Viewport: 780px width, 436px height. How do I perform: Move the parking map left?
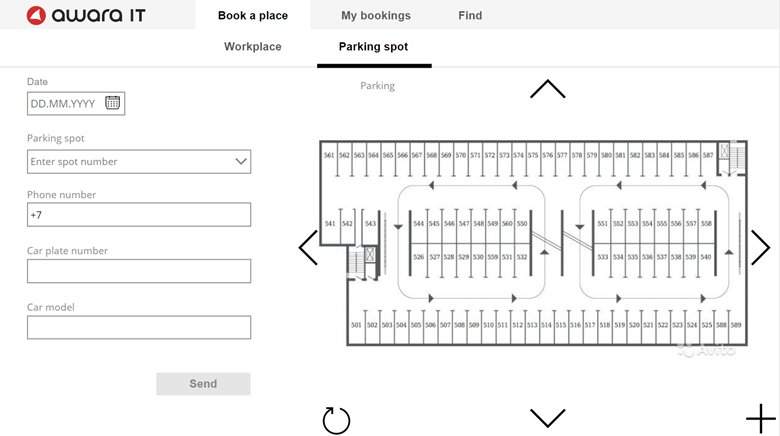click(308, 247)
